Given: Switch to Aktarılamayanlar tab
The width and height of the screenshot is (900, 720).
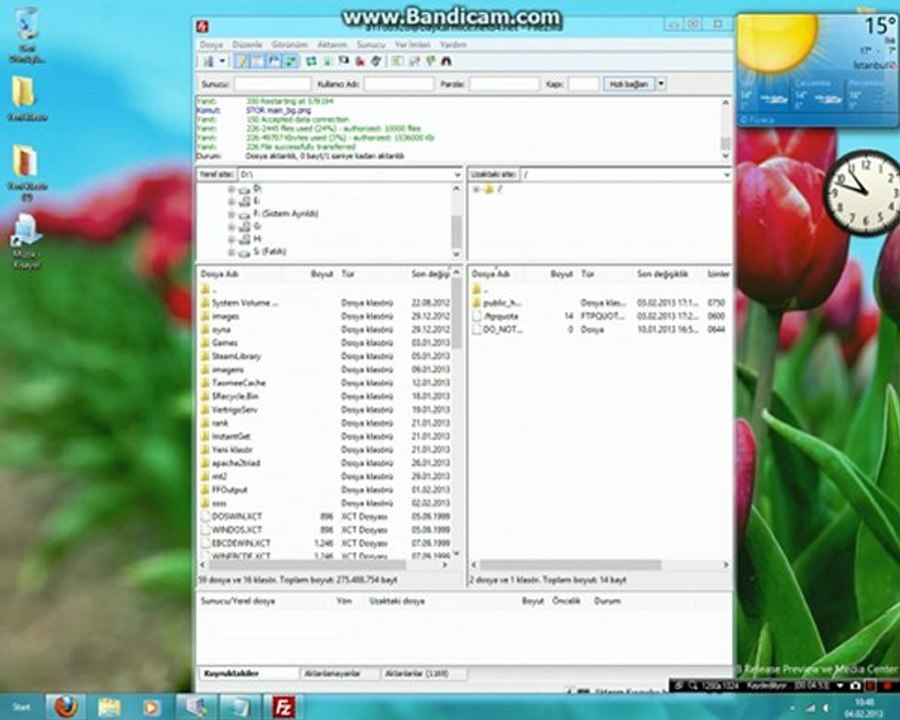Looking at the screenshot, I should [x=339, y=673].
